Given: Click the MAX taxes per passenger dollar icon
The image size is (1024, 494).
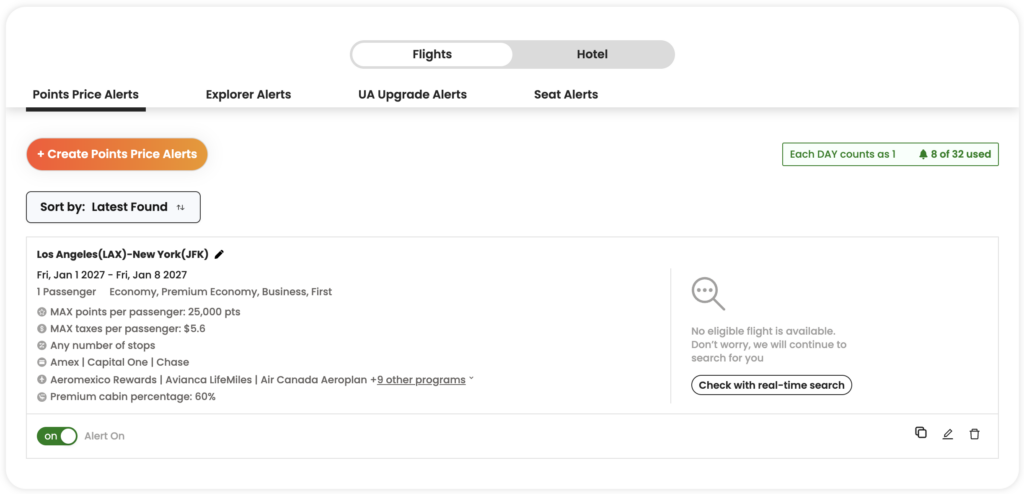Looking at the screenshot, I should tap(42, 329).
